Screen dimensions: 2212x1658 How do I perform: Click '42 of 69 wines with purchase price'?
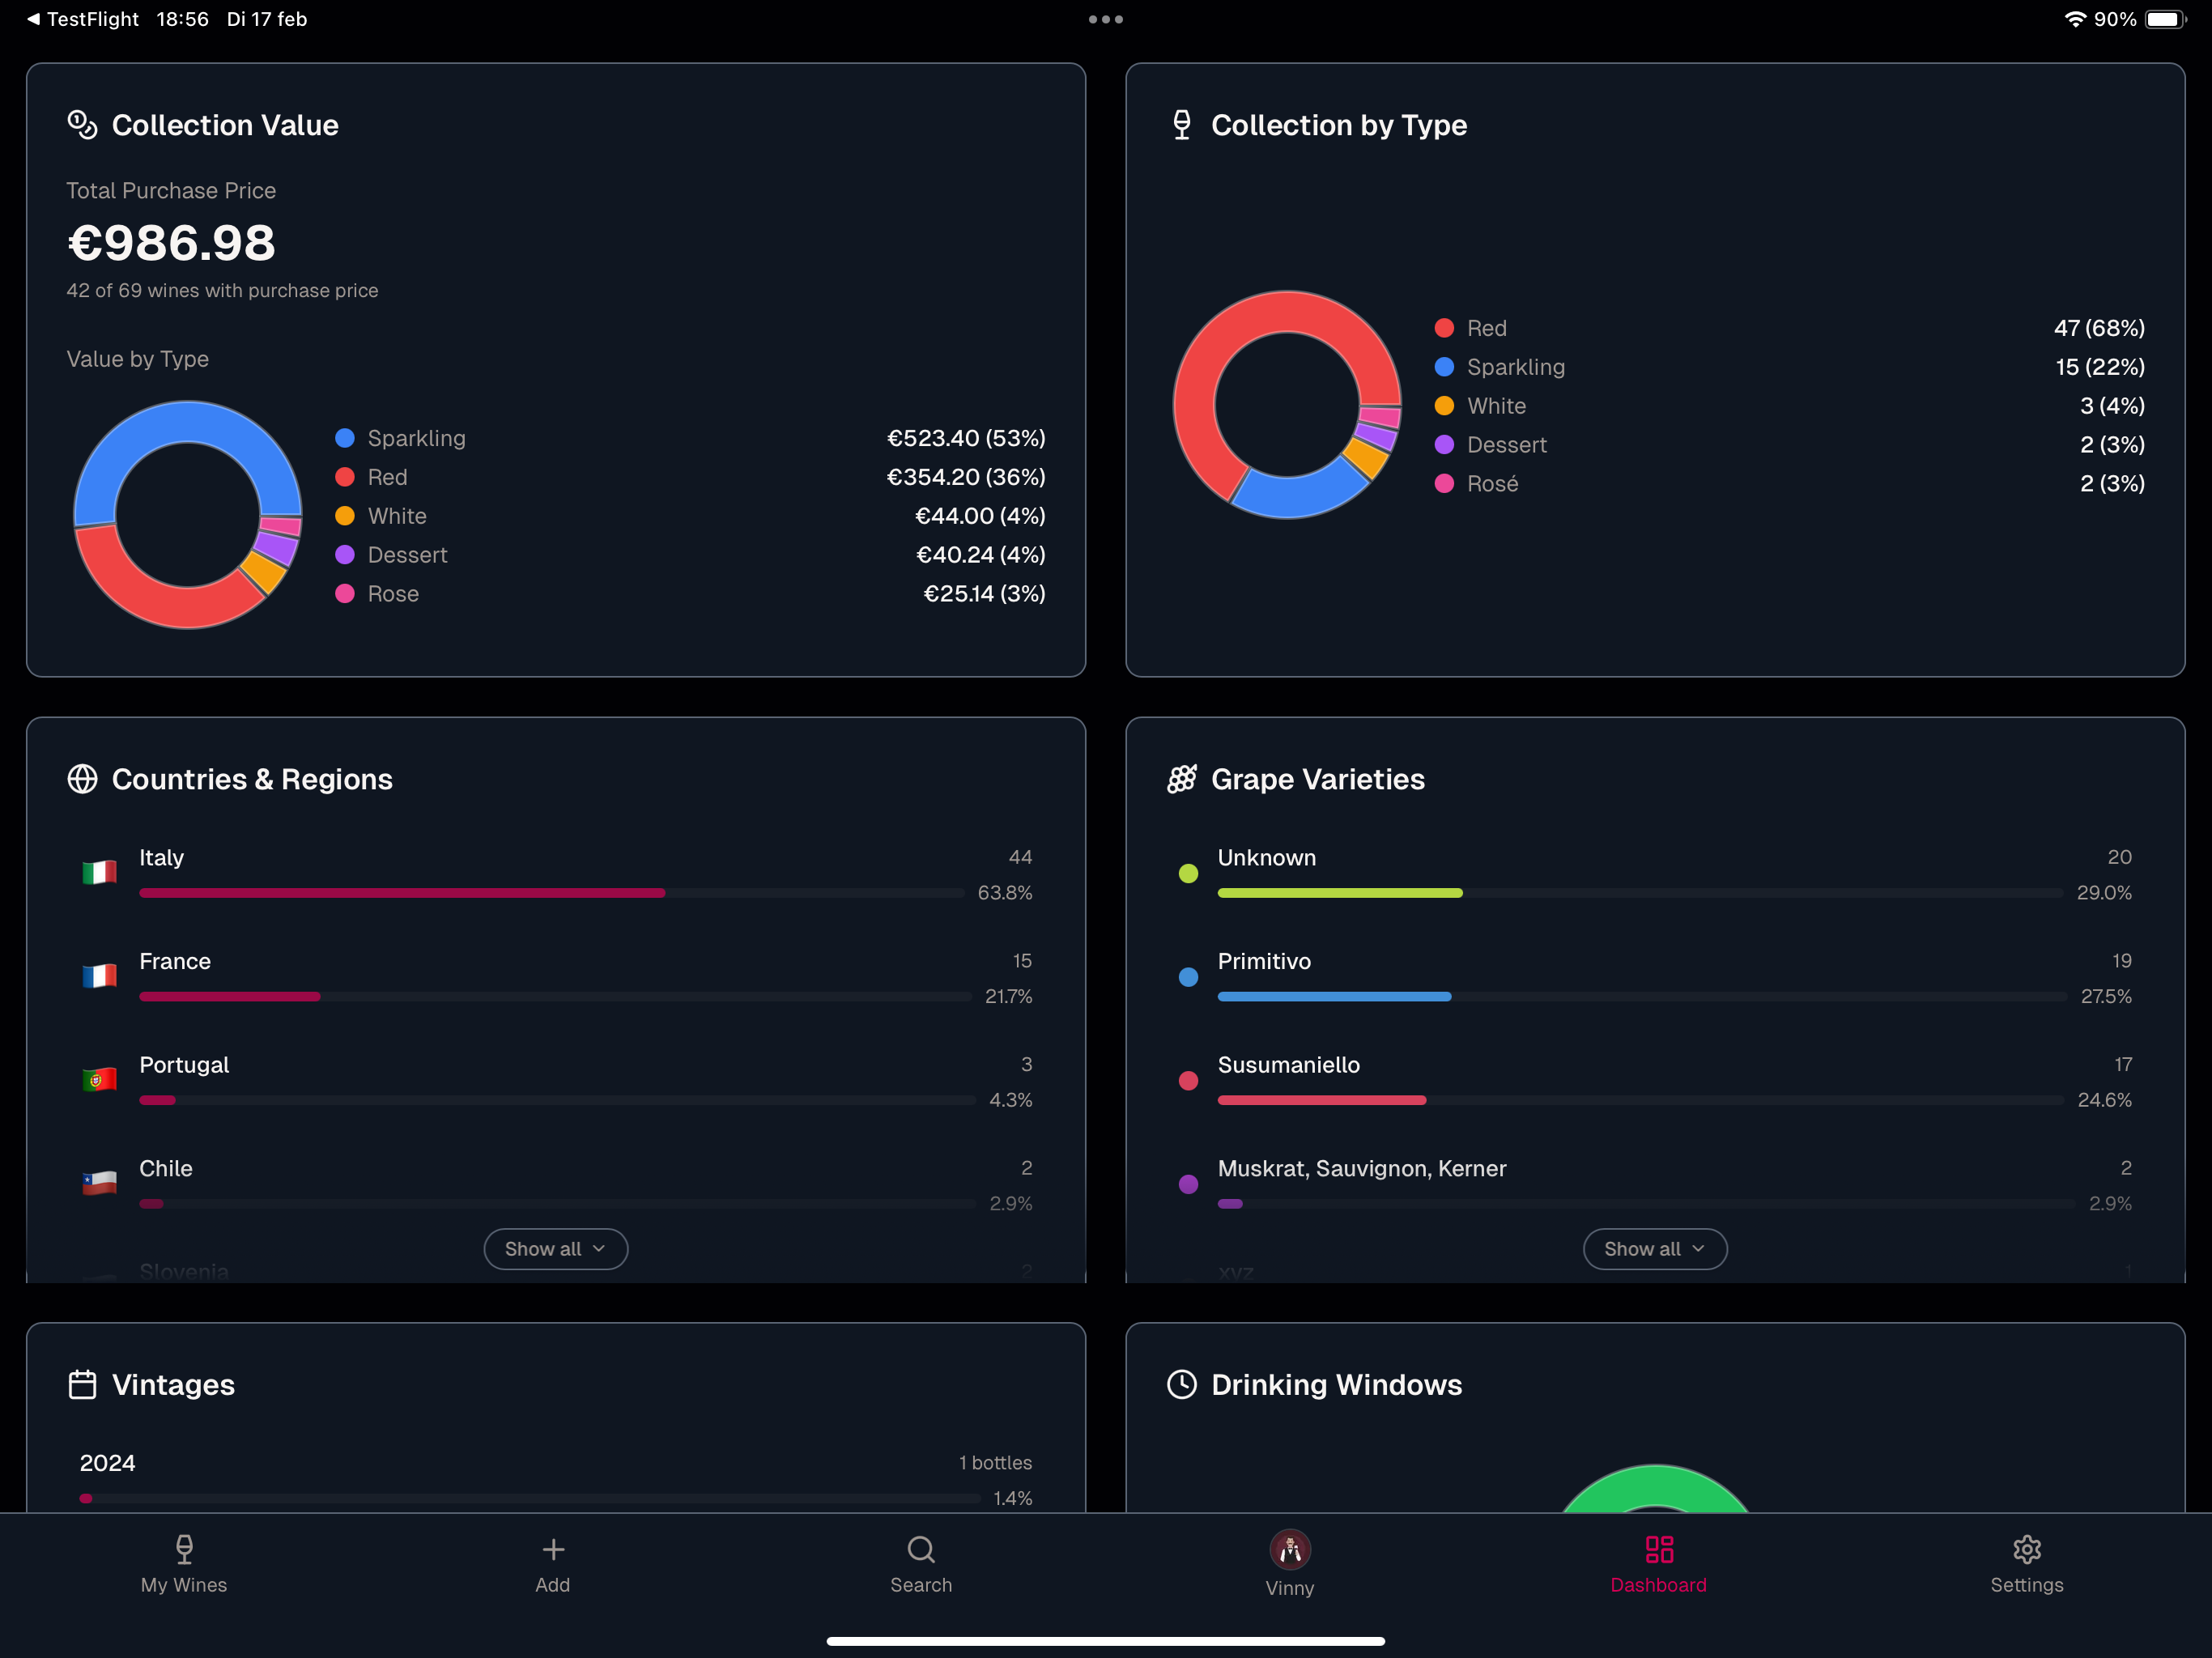point(222,291)
